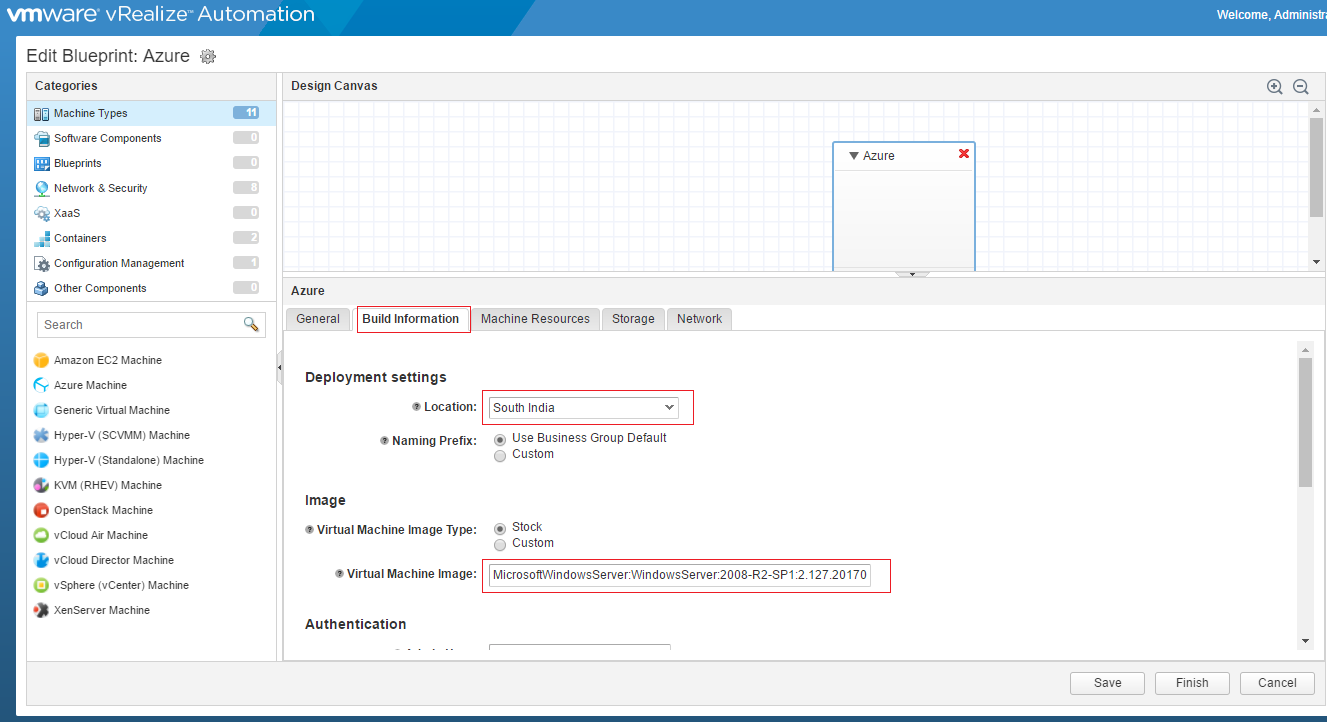
Task: Select Use Business Group Default naming prefix
Action: pos(500,439)
